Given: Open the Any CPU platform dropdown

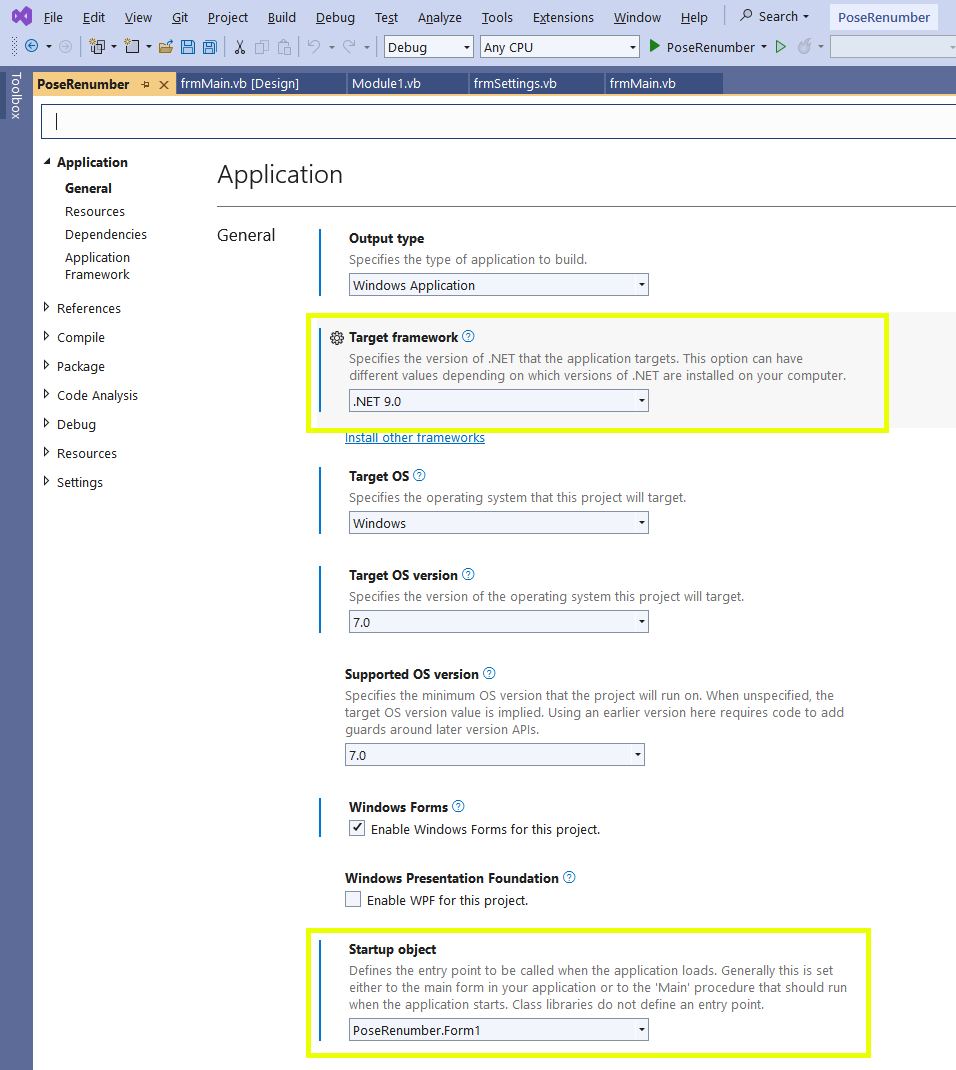Looking at the screenshot, I should [560, 47].
